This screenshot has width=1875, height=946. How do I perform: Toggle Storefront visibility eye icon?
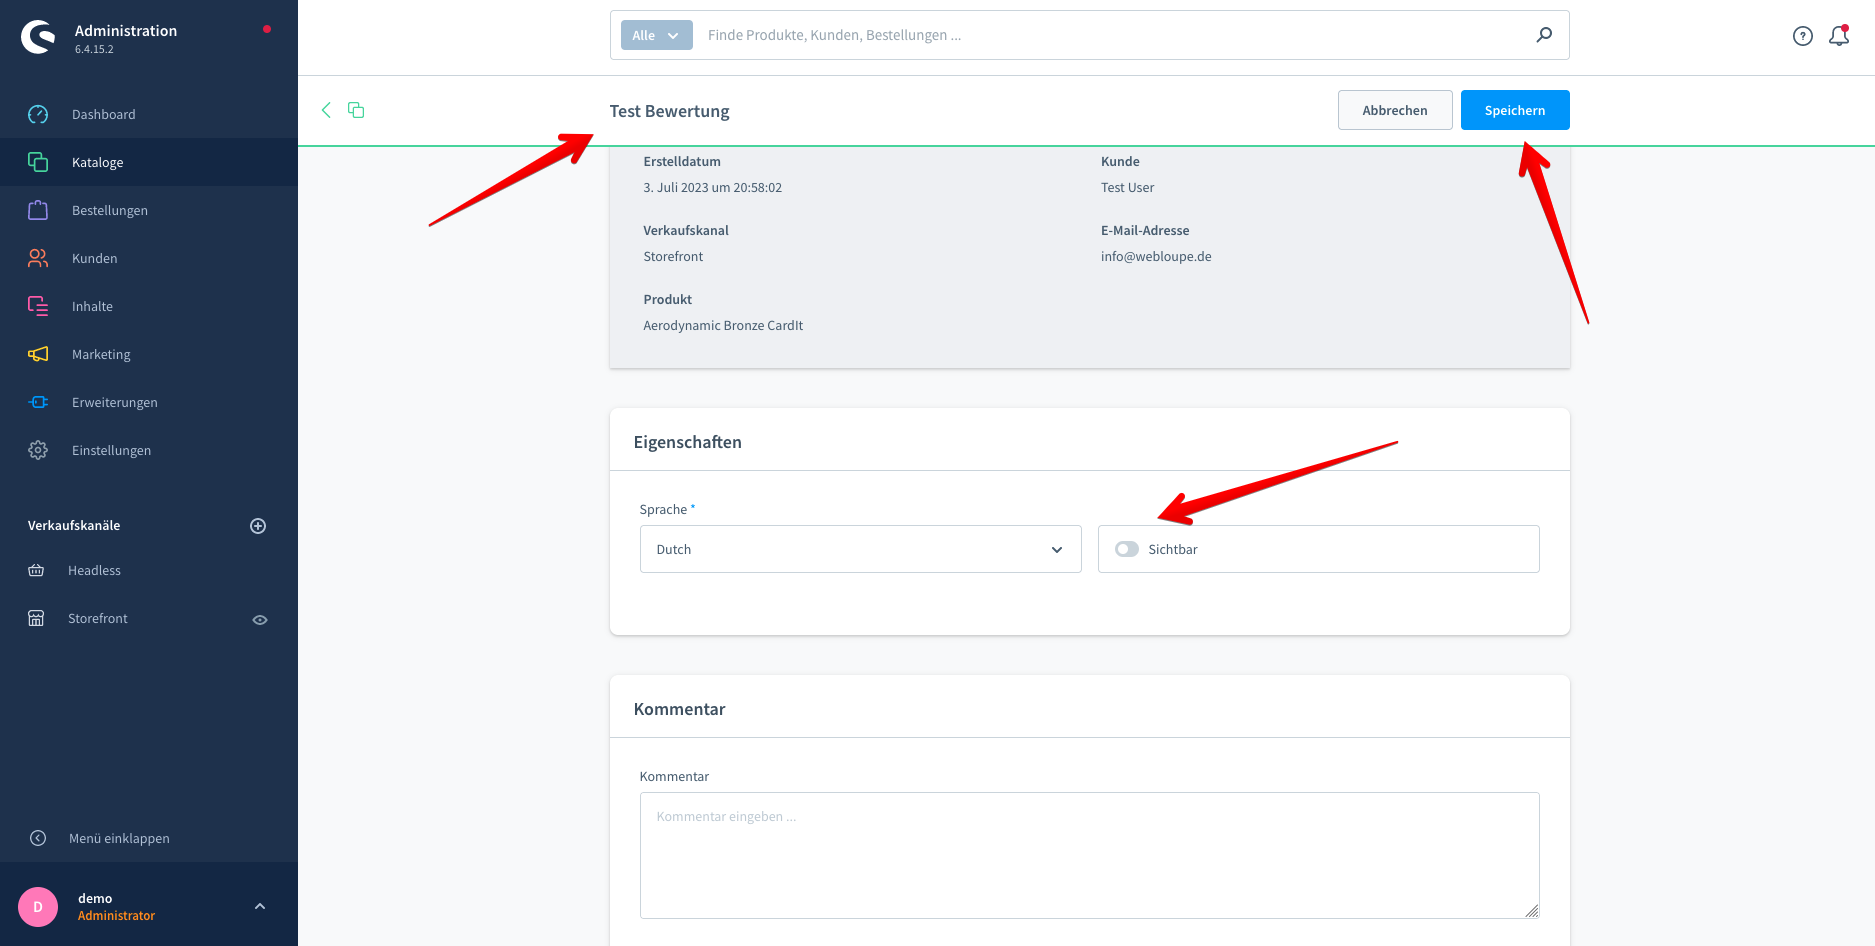pyautogui.click(x=260, y=620)
